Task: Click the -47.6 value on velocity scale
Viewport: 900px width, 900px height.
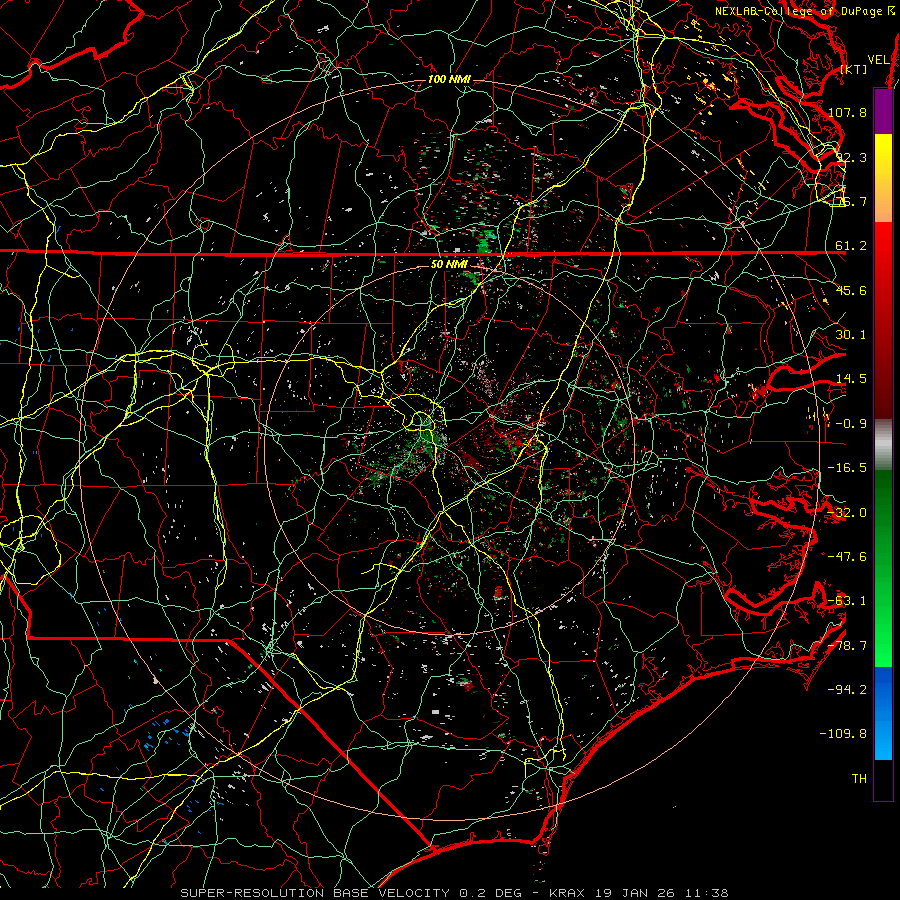Action: 847,557
